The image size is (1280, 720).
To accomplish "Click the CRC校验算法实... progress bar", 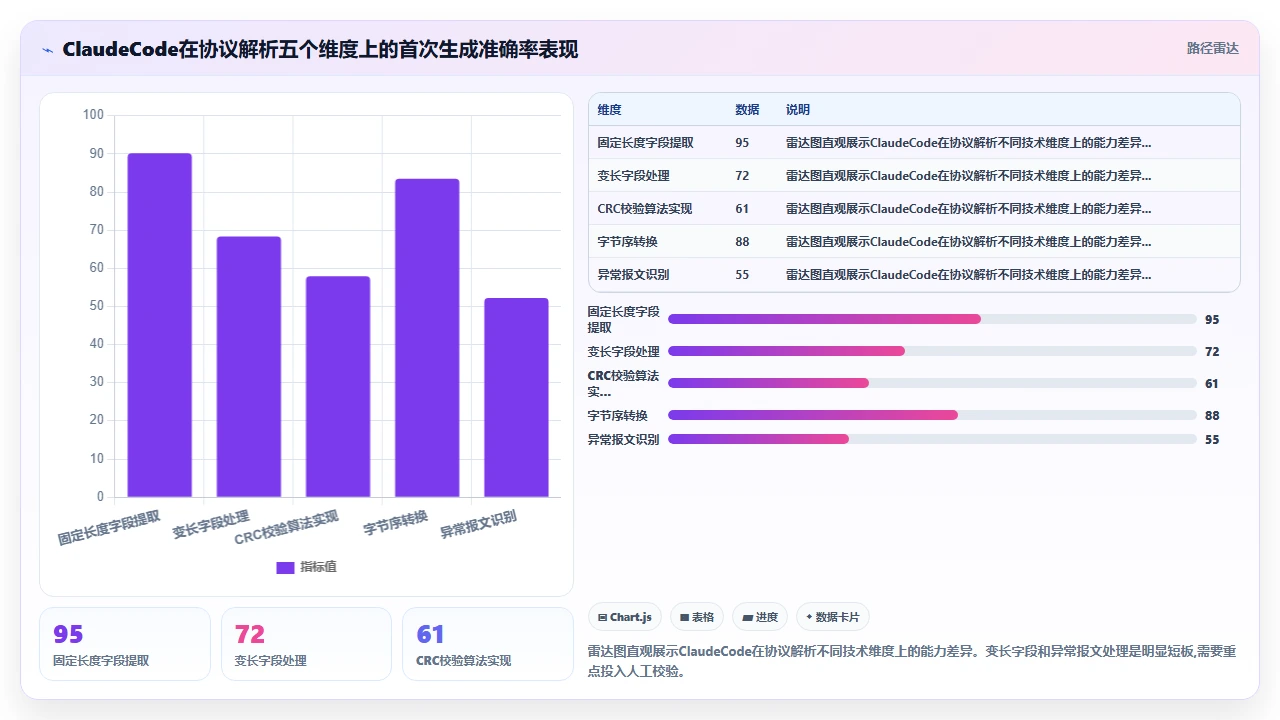I will point(932,383).
